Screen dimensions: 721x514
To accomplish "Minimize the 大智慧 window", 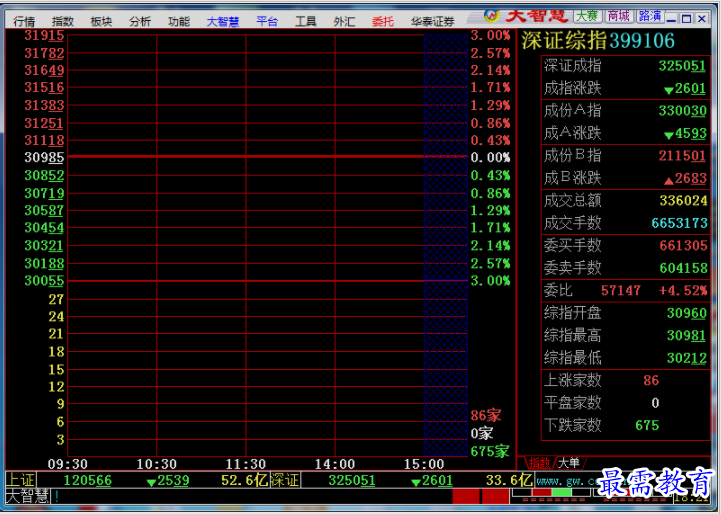I will pos(671,18).
